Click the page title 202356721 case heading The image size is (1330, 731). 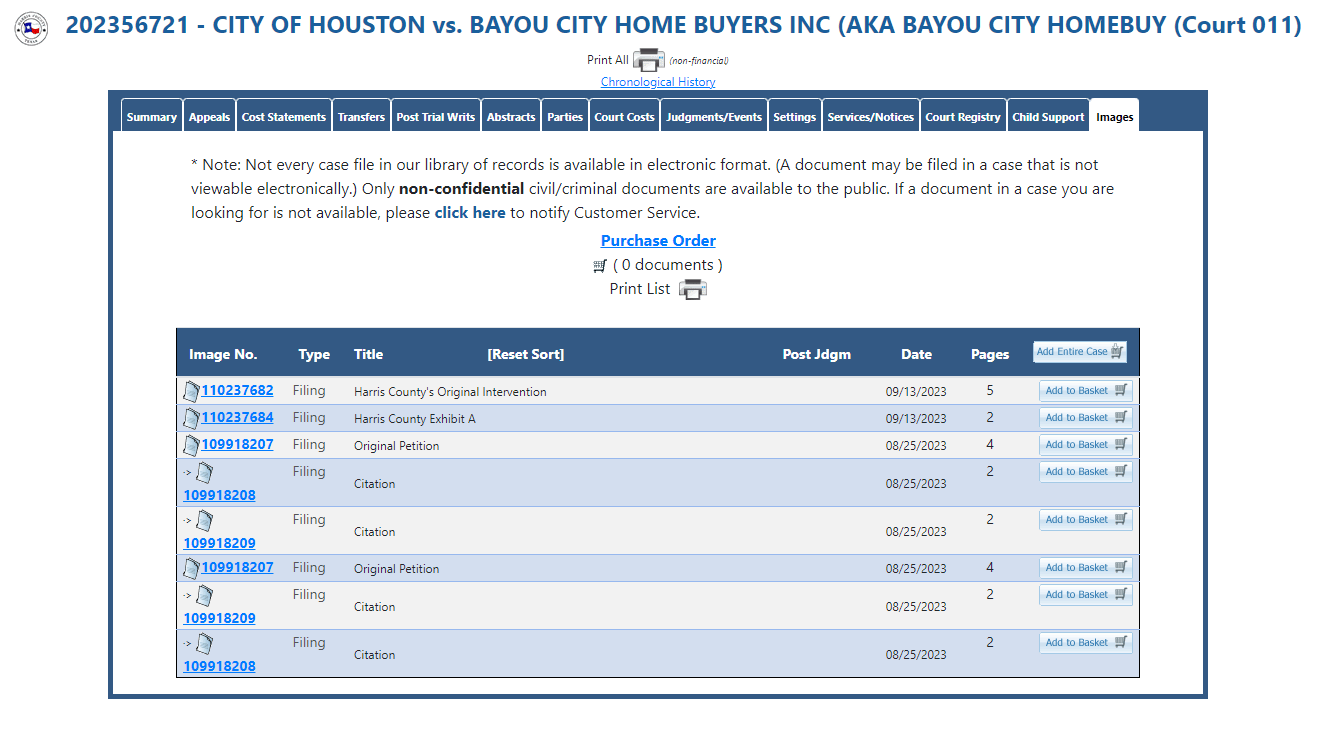pos(684,26)
